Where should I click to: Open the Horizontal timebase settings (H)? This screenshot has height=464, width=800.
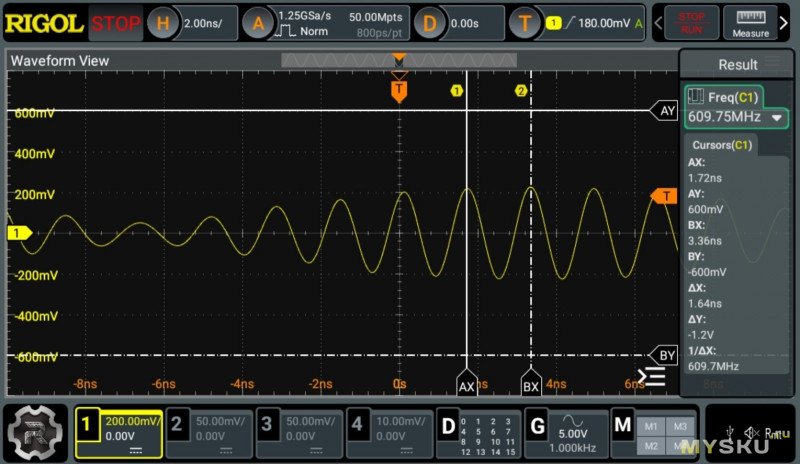tap(166, 23)
